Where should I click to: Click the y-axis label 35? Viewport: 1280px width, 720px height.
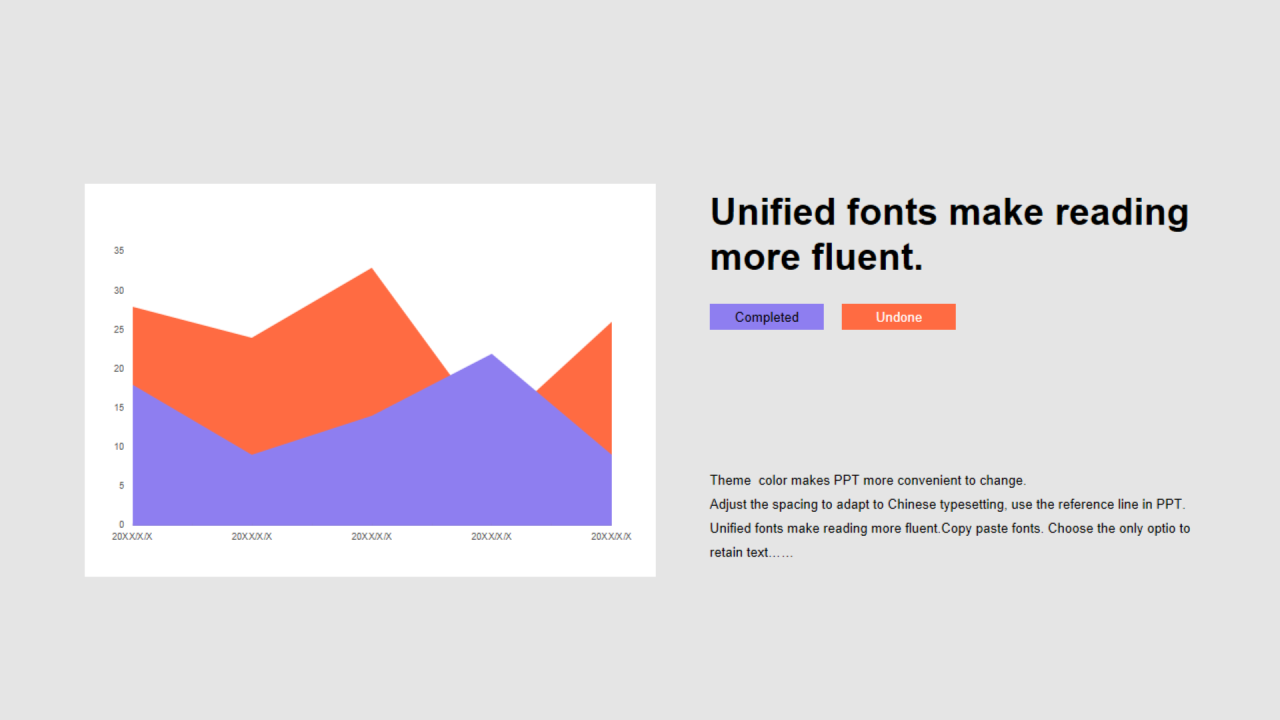(x=119, y=251)
